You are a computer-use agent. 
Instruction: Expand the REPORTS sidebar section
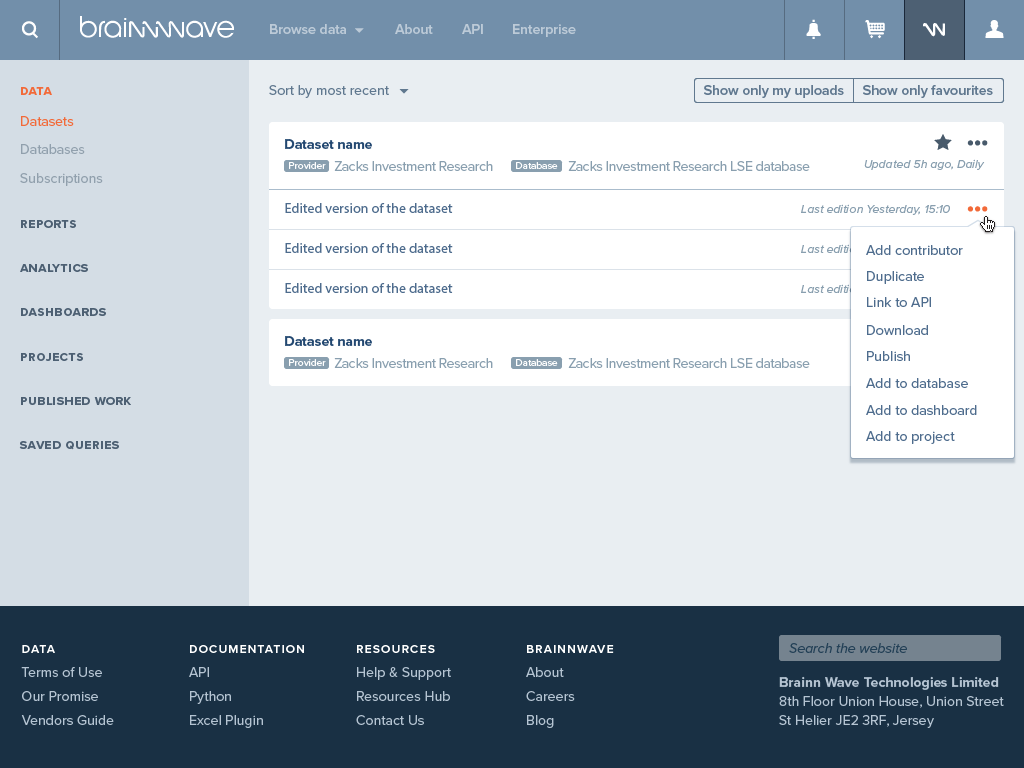click(x=48, y=224)
